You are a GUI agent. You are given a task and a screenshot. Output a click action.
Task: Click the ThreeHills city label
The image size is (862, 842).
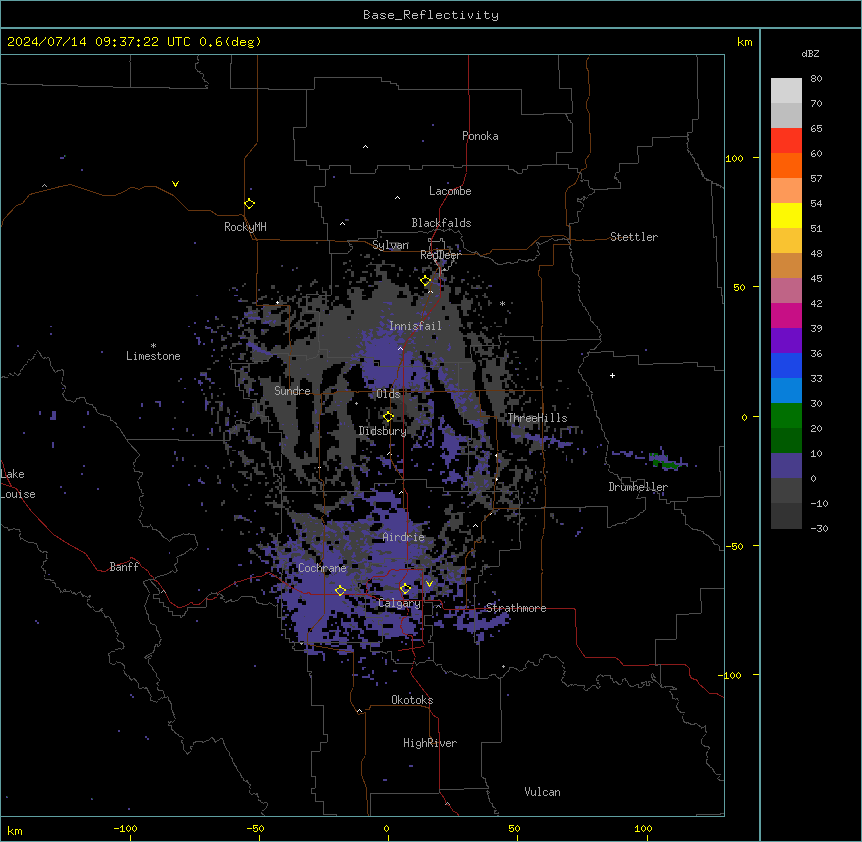click(537, 418)
